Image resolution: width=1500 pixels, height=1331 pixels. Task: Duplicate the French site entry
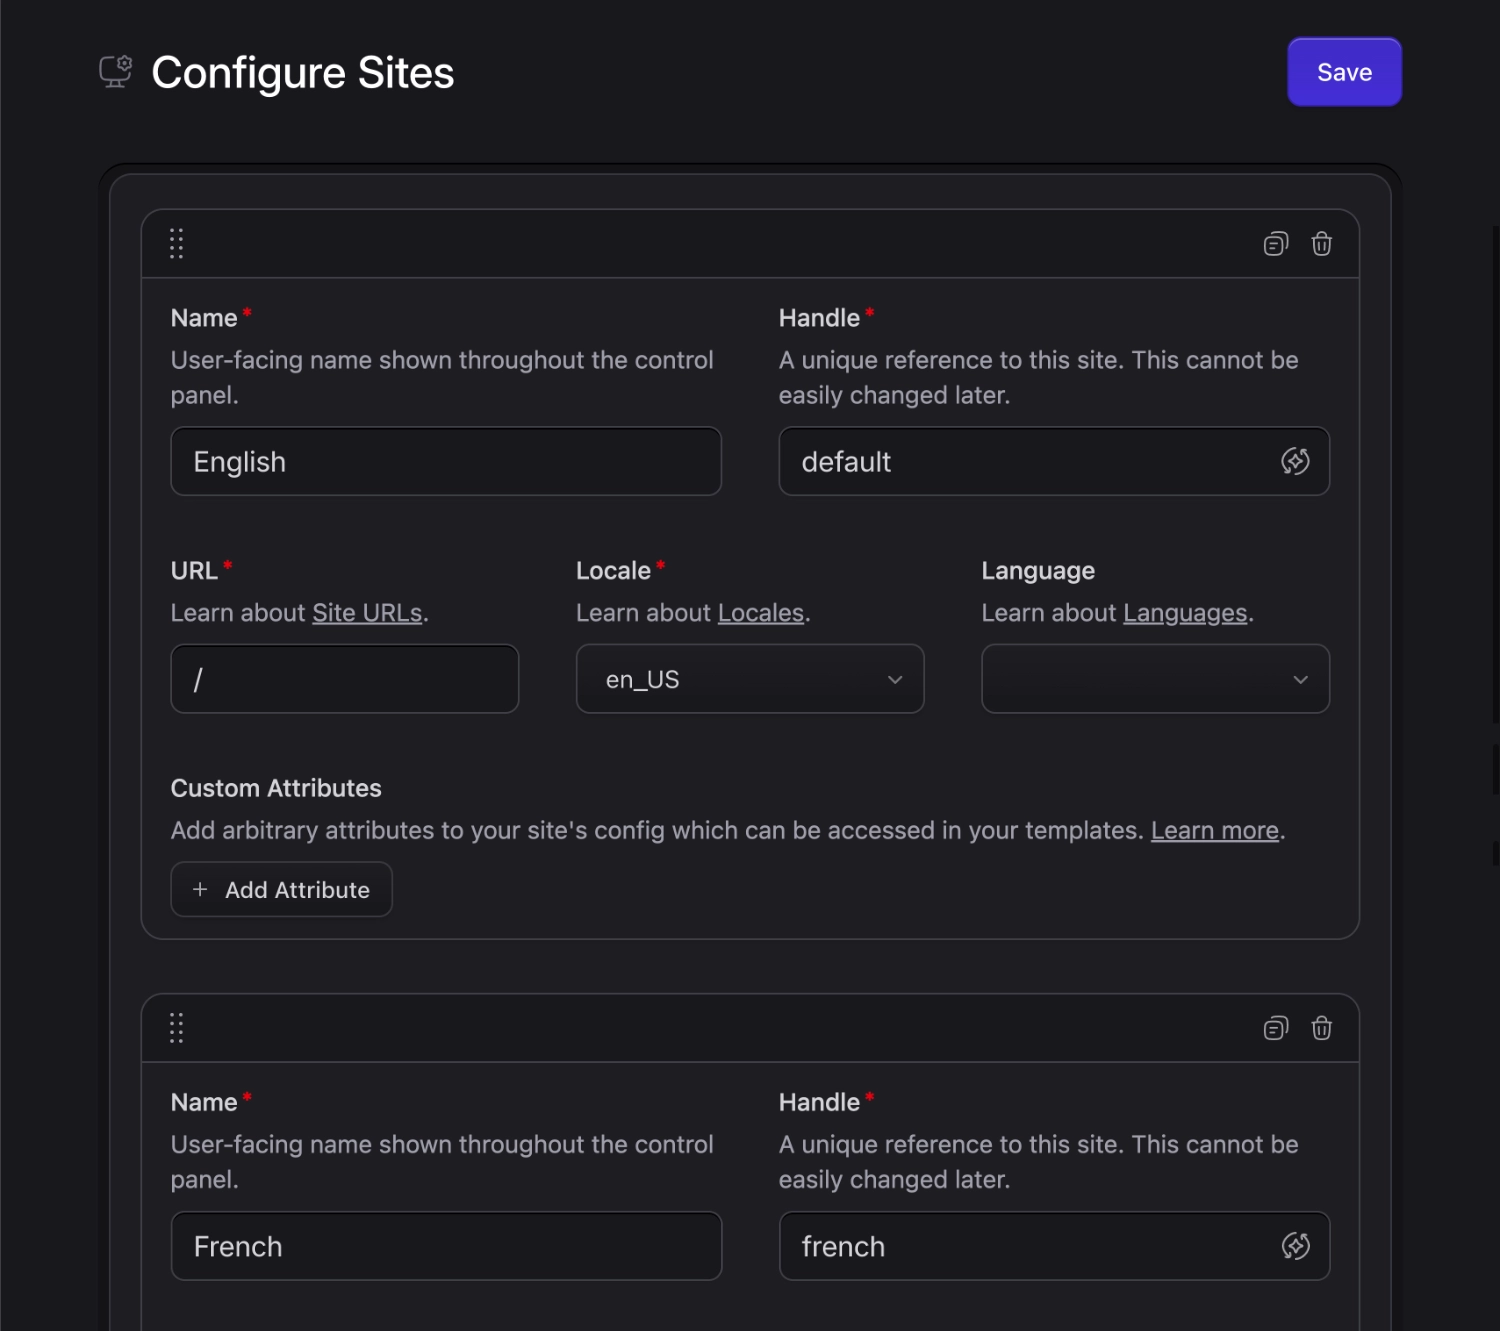click(1275, 1027)
